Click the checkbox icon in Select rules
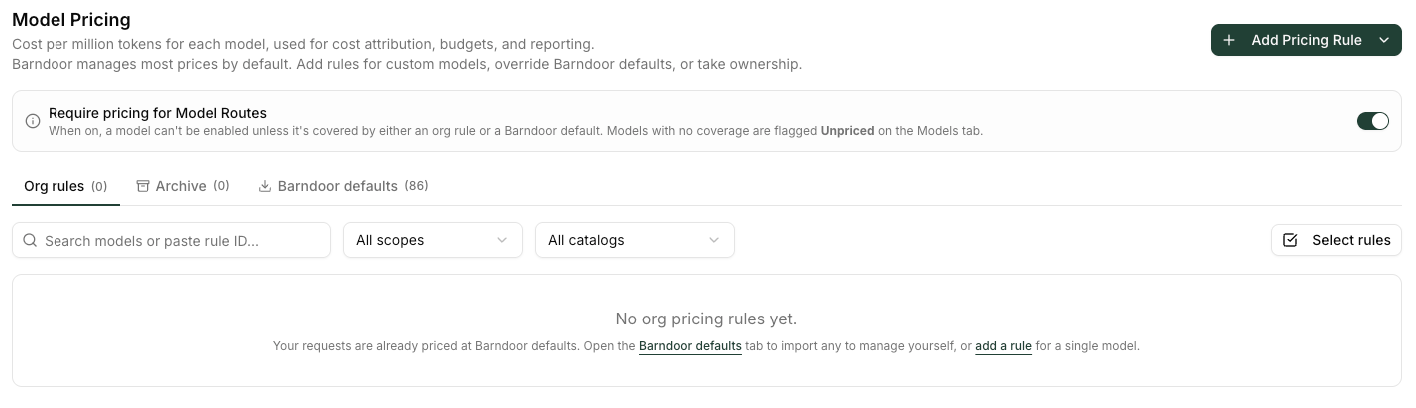This screenshot has height=408, width=1416. click(1290, 240)
